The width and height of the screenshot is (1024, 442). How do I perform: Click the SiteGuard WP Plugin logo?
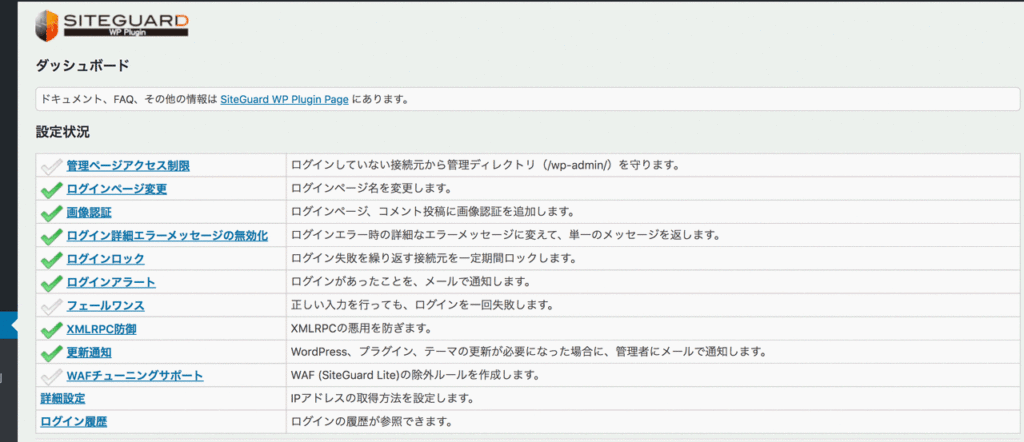pyautogui.click(x=112, y=25)
